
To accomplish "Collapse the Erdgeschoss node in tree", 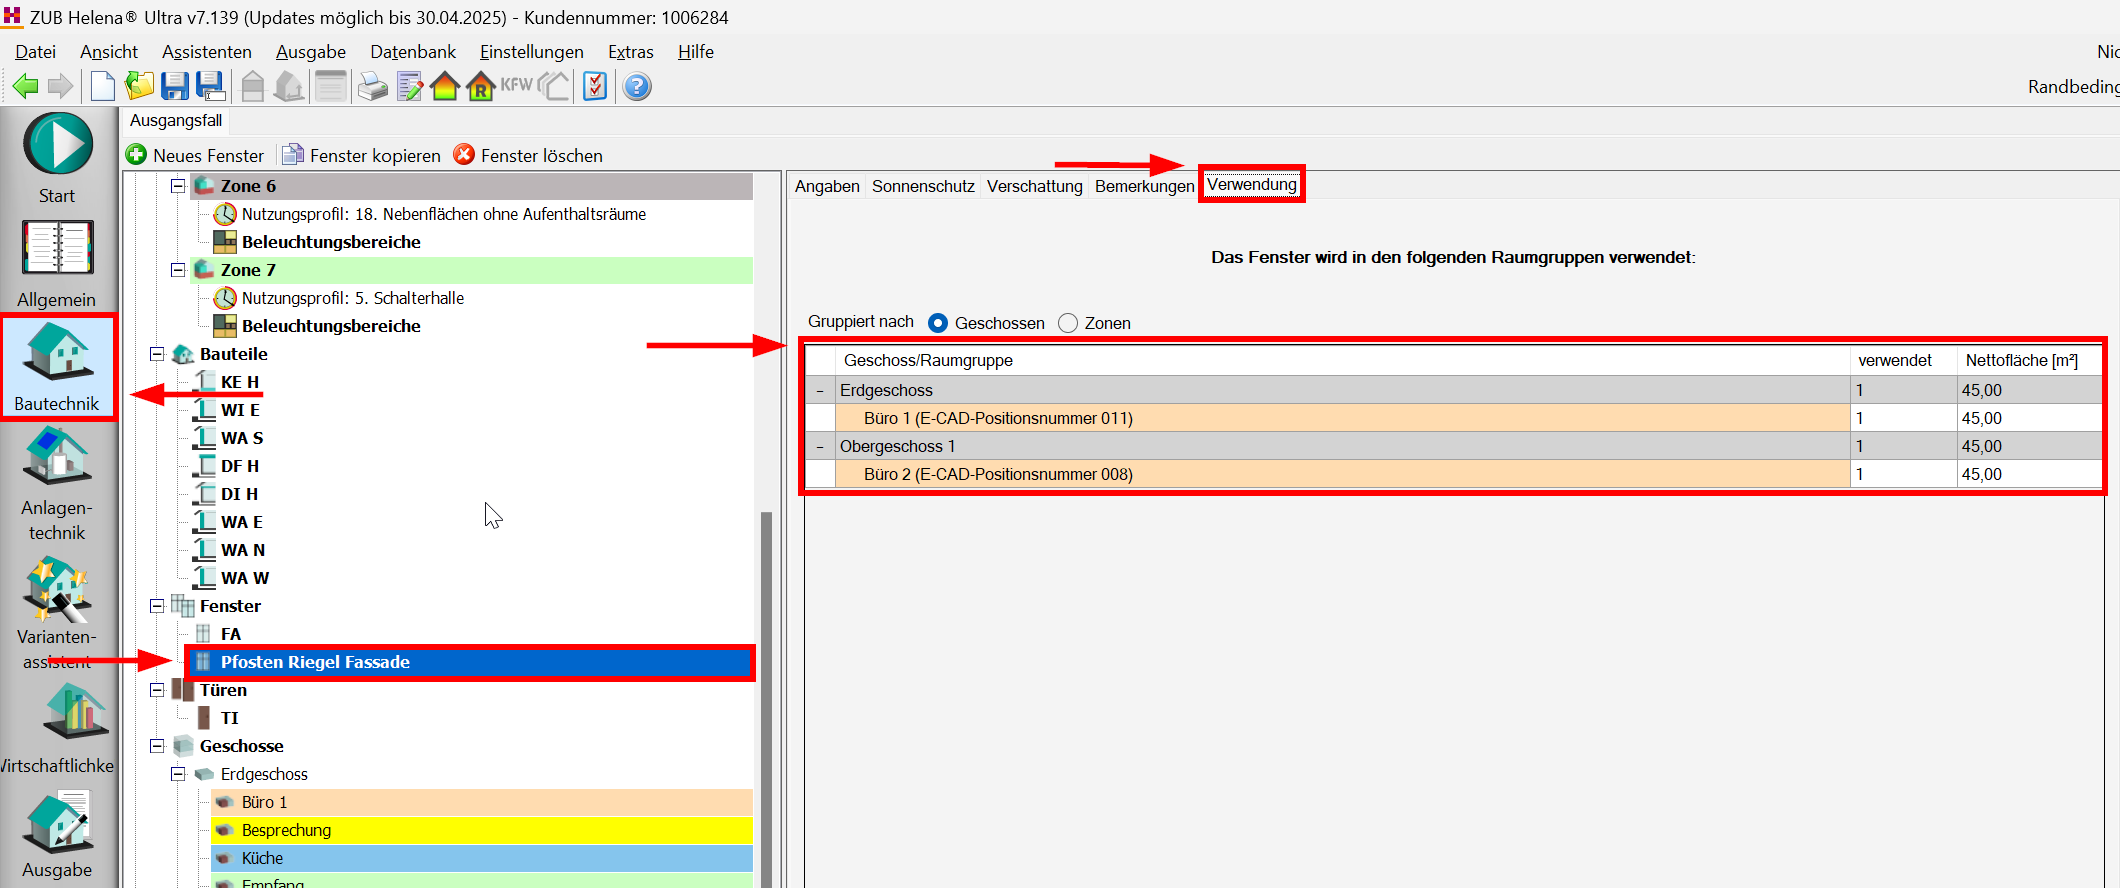I will point(178,774).
